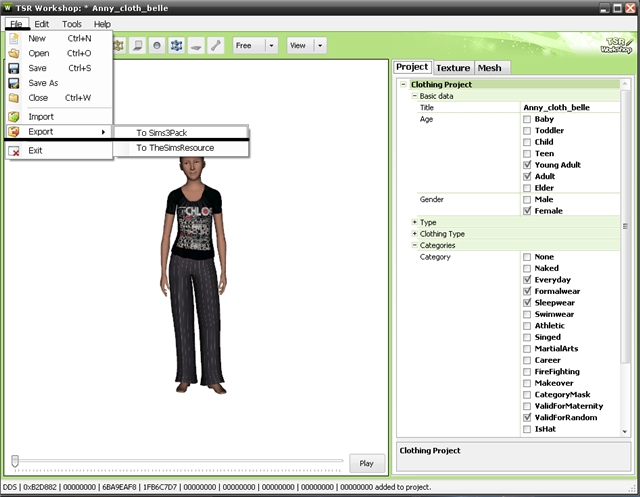Viewport: 640px width, 497px height.
Task: Switch to the Texture tab
Action: (x=453, y=68)
